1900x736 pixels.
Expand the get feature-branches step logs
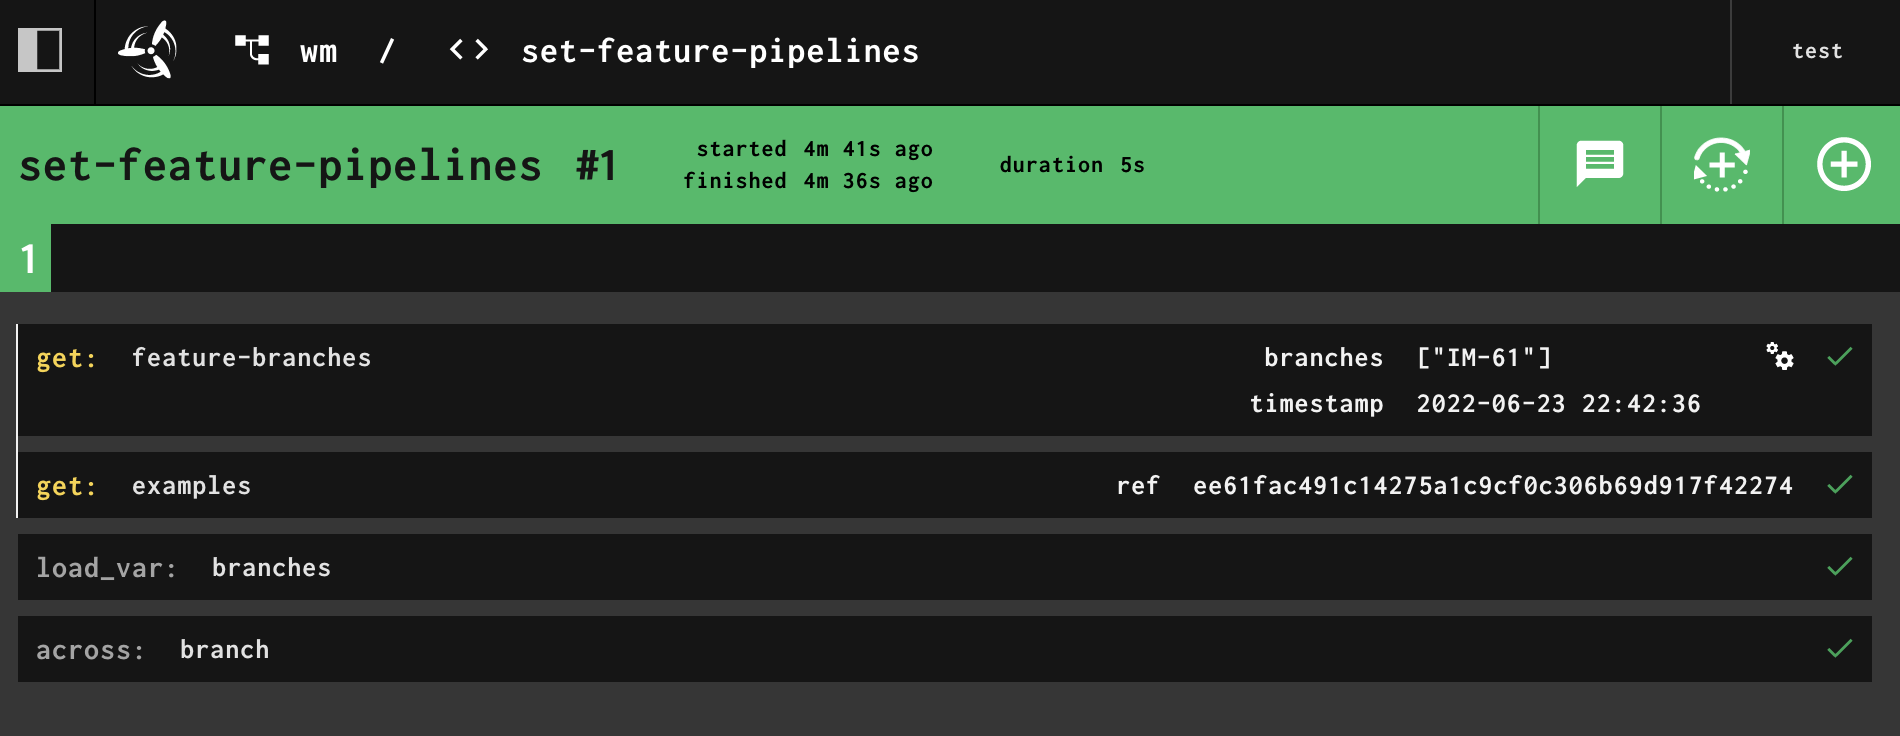click(250, 357)
